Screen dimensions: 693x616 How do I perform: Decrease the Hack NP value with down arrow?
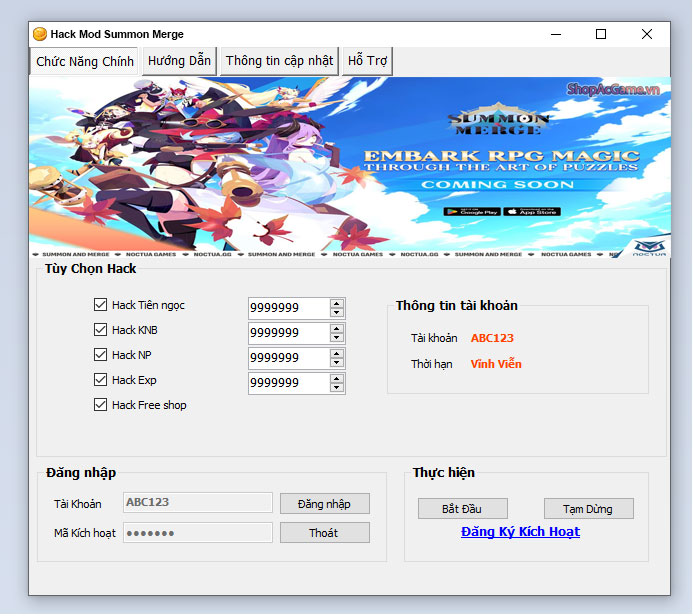(337, 363)
